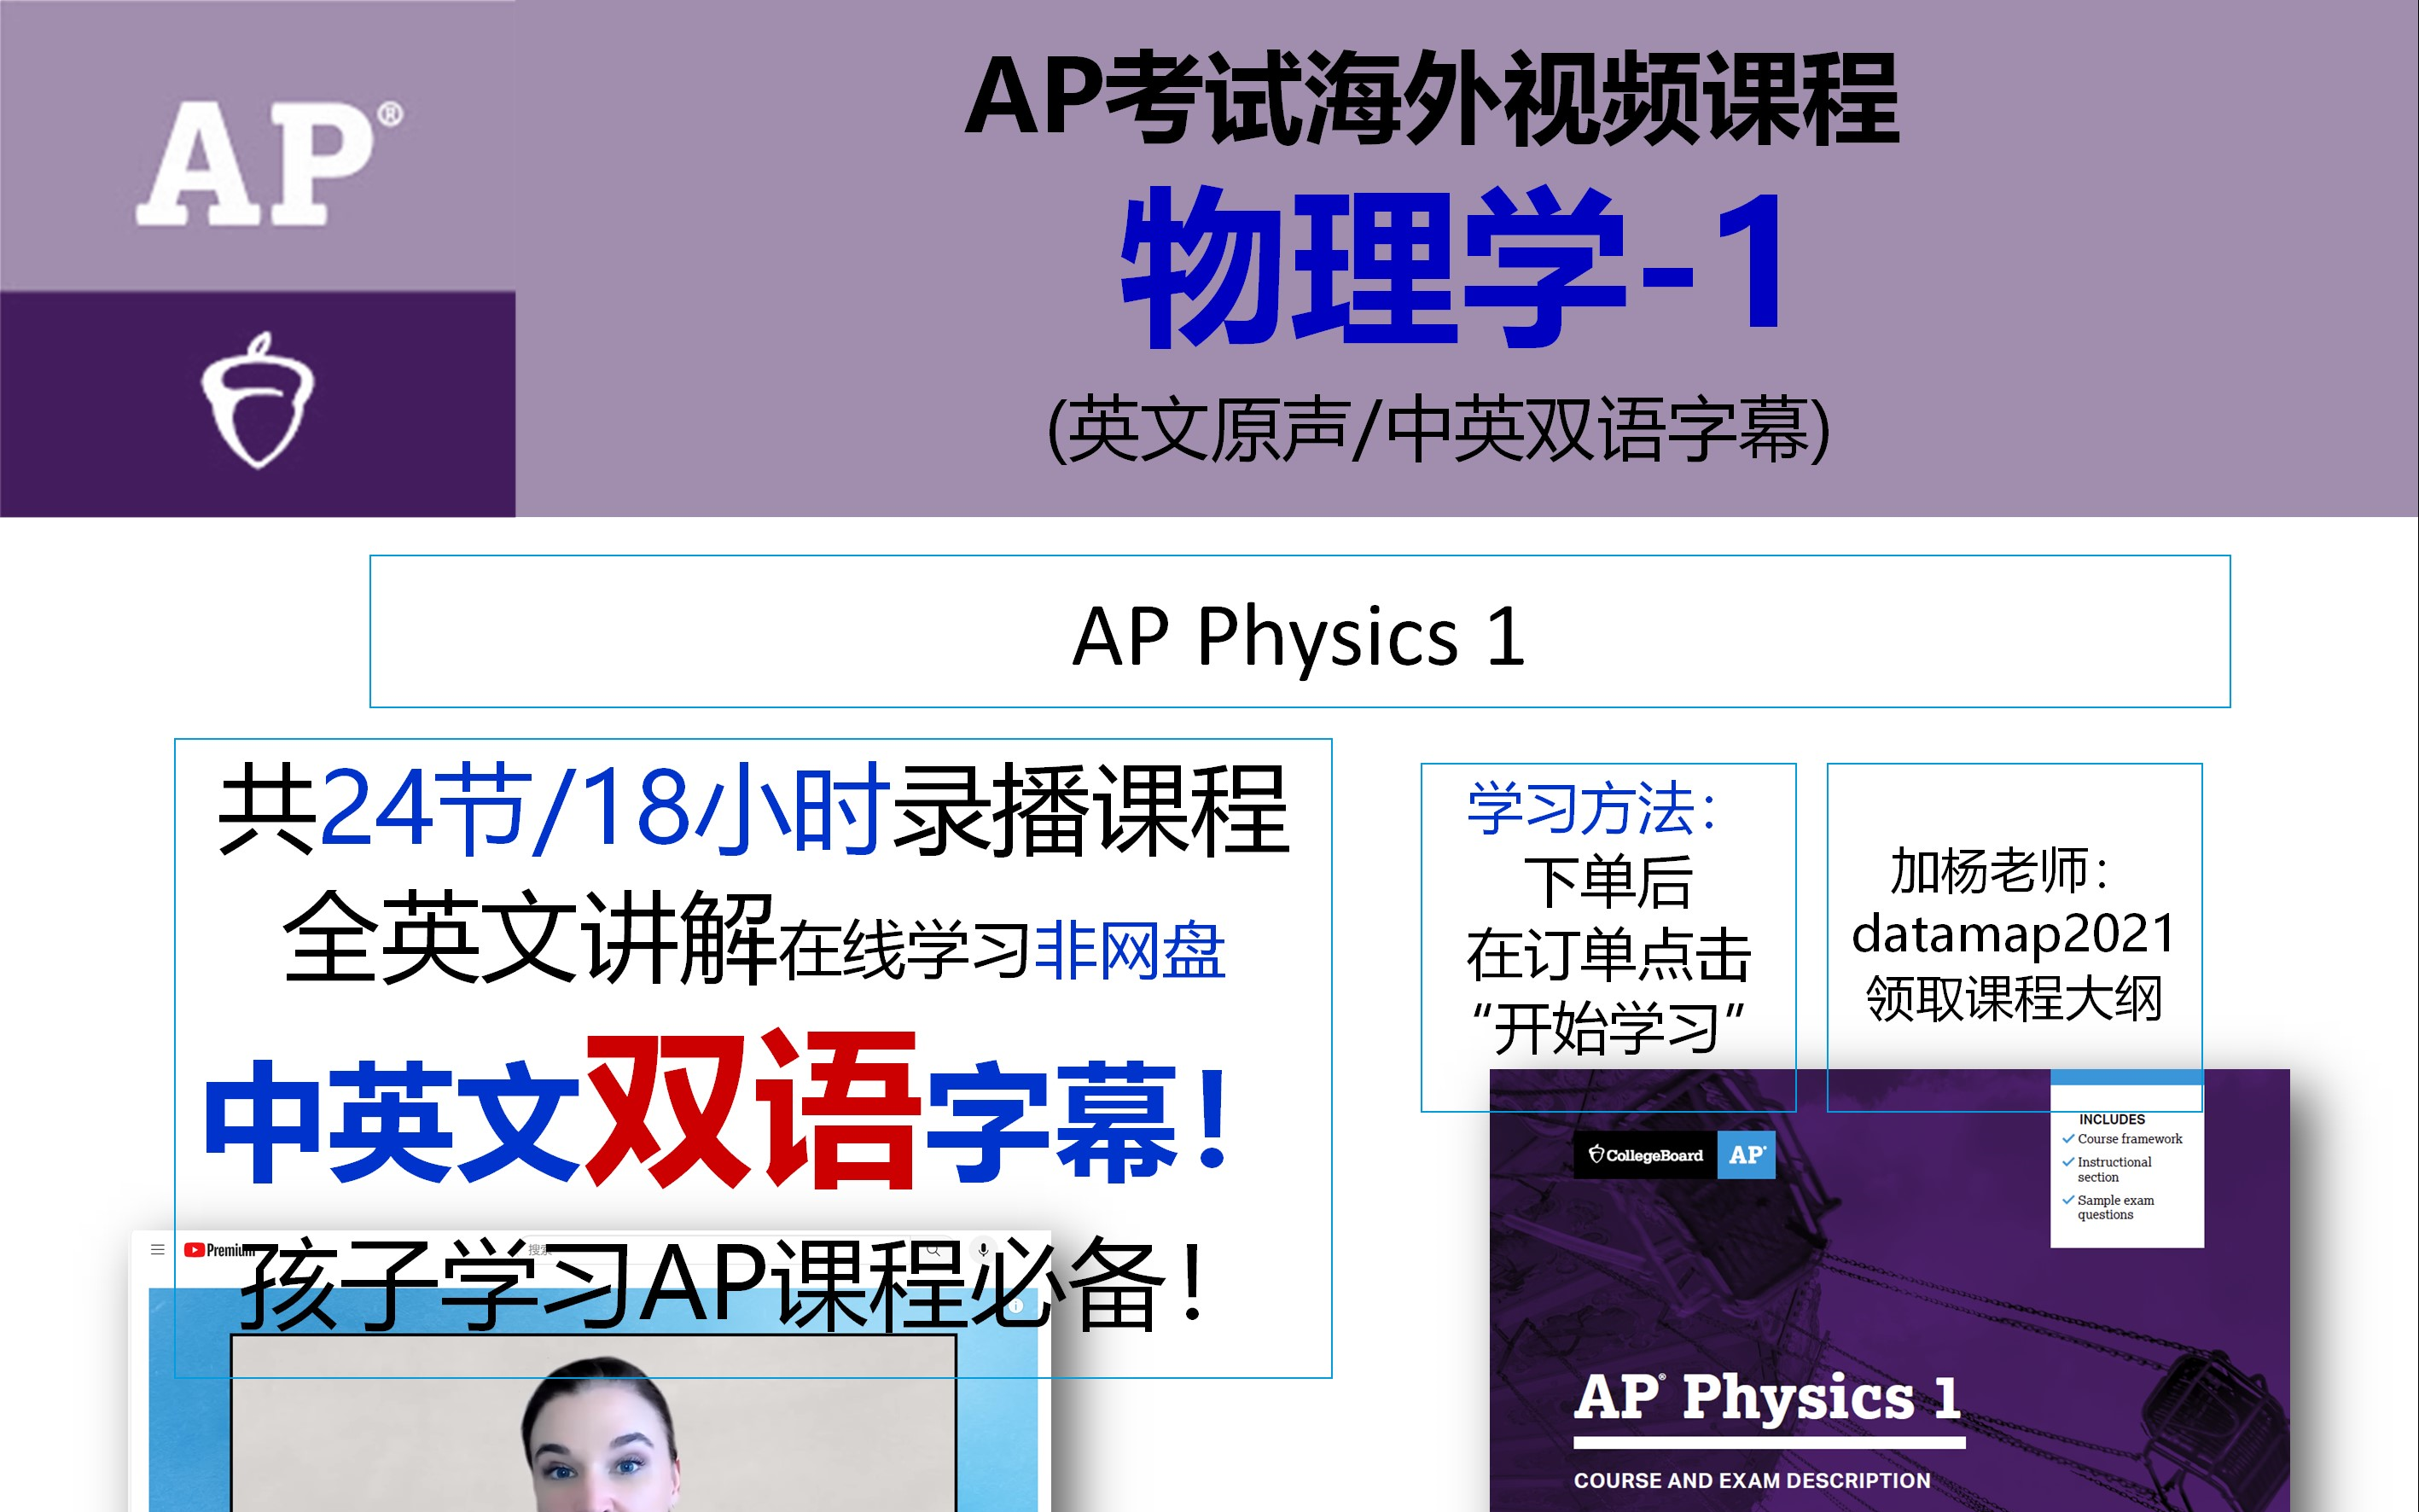Click the text '领取课程大纲'
The image size is (2419, 1512).
(x=2014, y=998)
